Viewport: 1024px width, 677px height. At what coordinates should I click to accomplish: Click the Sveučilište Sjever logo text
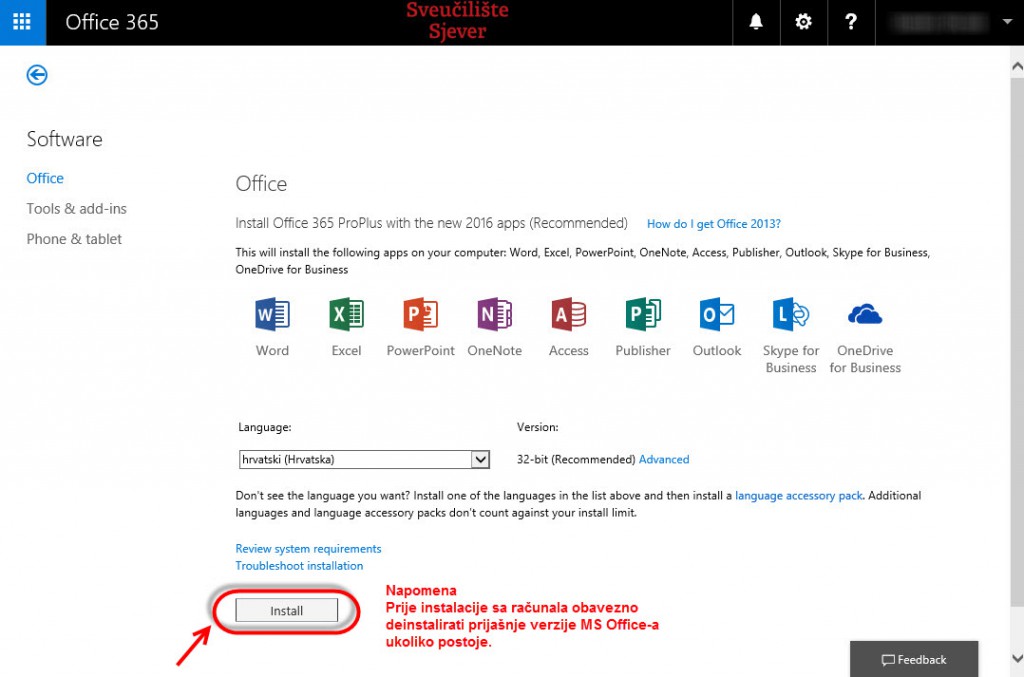click(x=457, y=20)
